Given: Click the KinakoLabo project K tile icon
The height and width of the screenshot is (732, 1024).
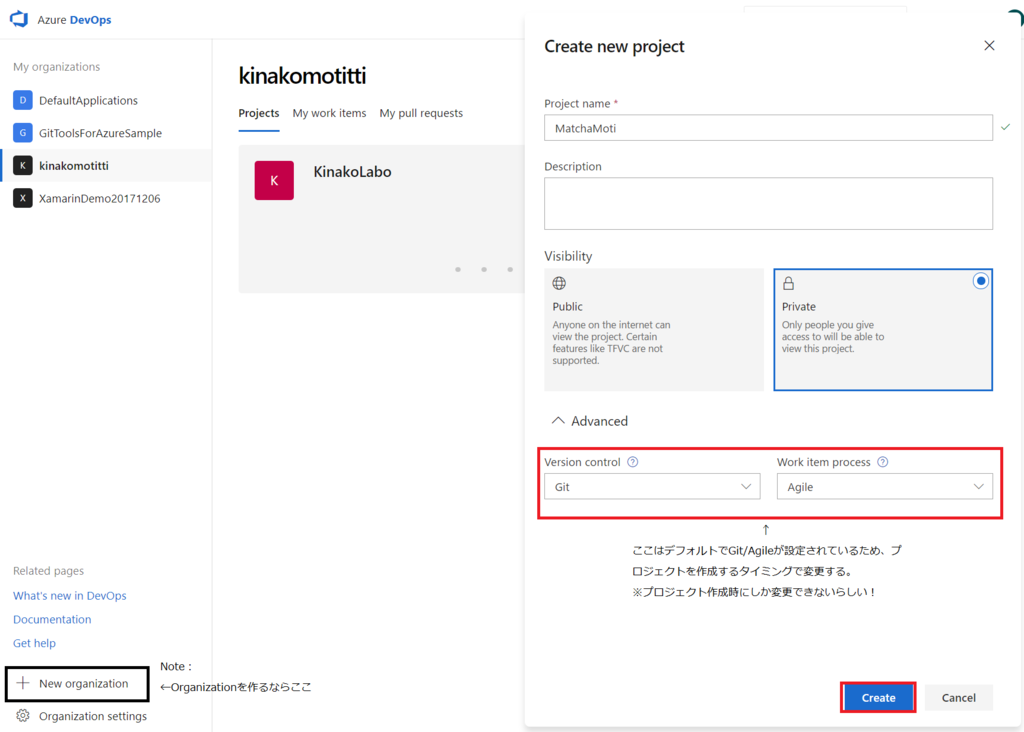Looking at the screenshot, I should [274, 180].
